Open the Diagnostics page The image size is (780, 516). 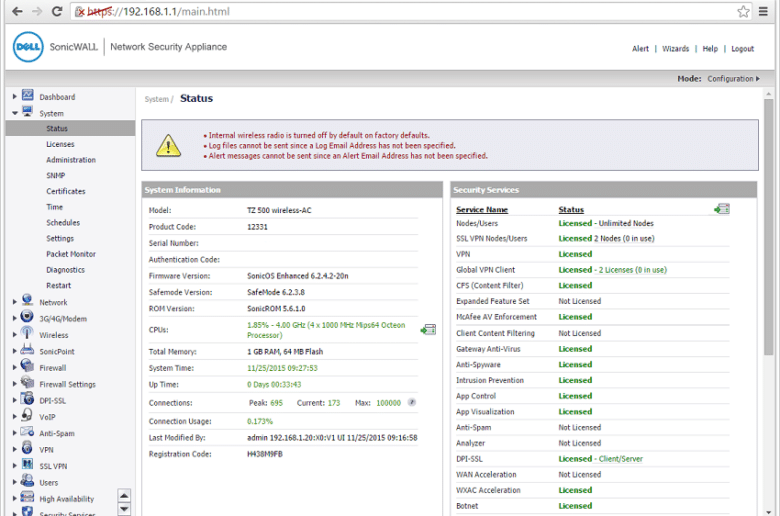coord(65,270)
